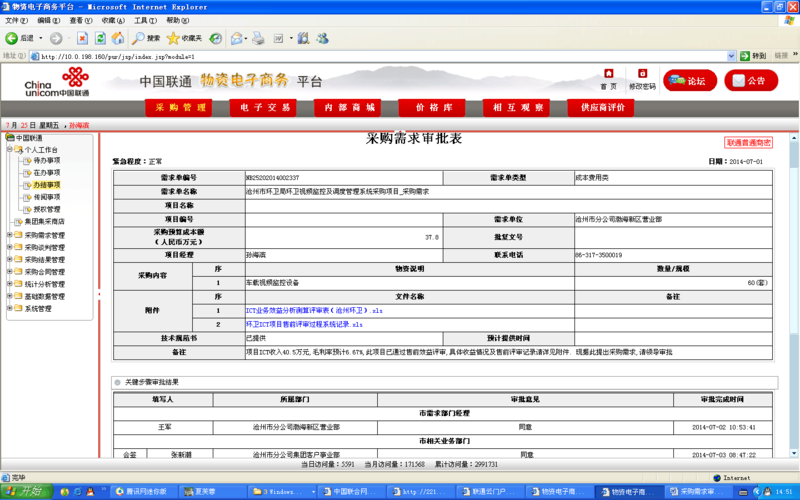Open the 查看 menu
800x500 pixels.
[81, 20]
